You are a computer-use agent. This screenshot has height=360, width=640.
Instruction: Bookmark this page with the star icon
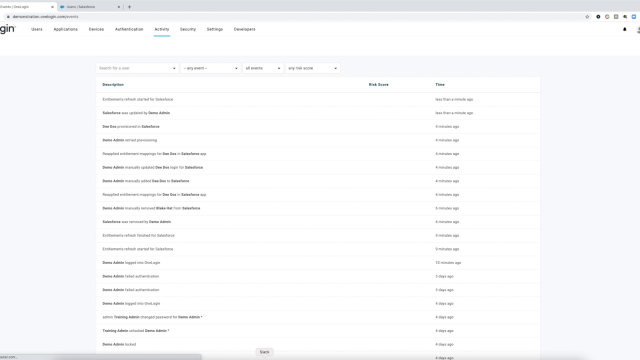(587, 17)
